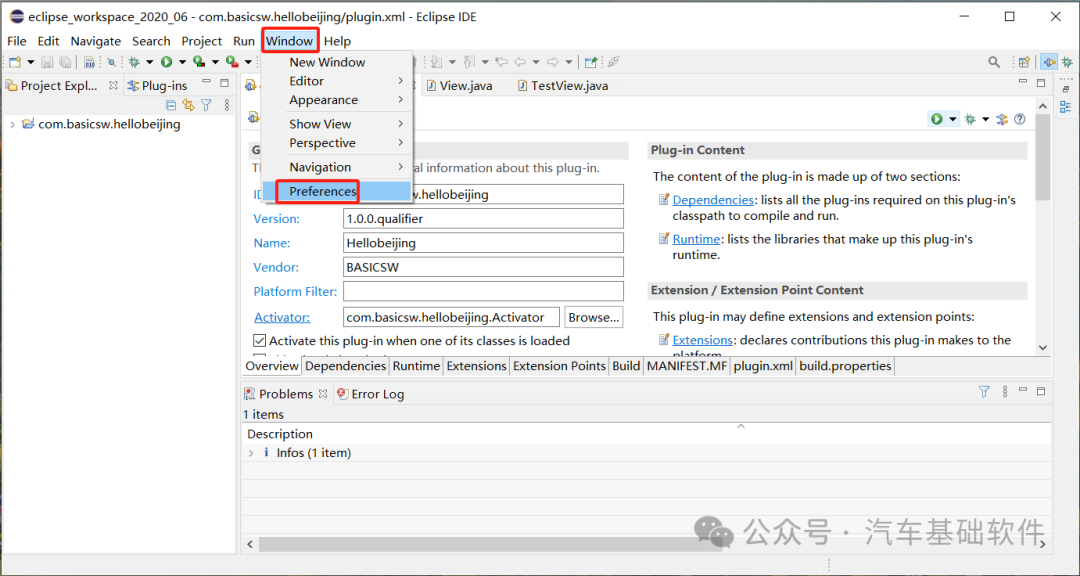This screenshot has width=1080, height=576.
Task: Click Collapse All in Project Explorer
Action: click(x=172, y=105)
